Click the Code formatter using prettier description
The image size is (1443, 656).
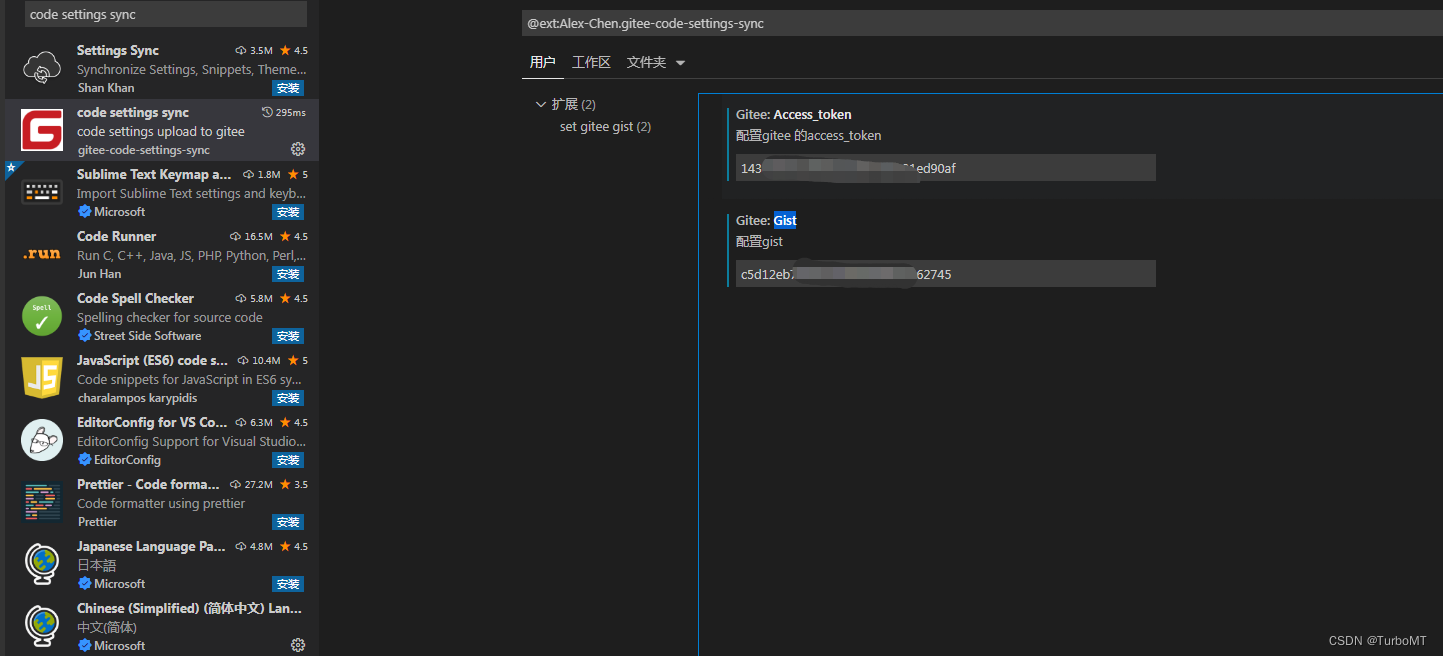[161, 503]
